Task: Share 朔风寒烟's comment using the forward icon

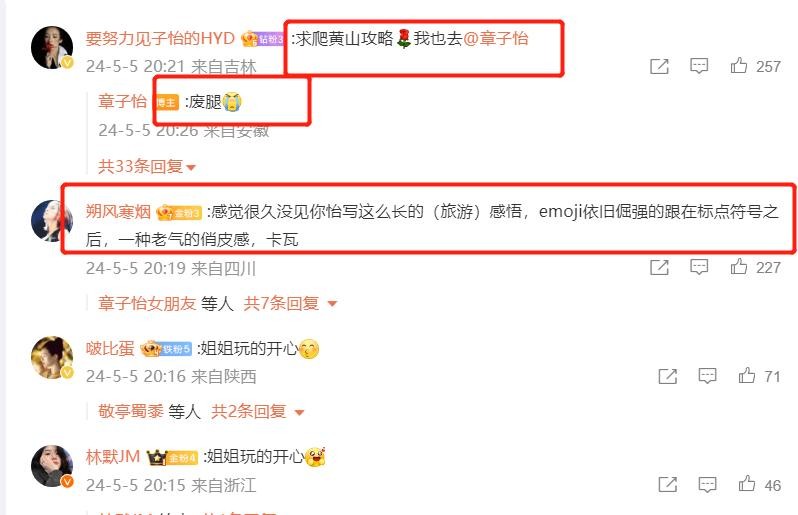Action: pos(659,267)
